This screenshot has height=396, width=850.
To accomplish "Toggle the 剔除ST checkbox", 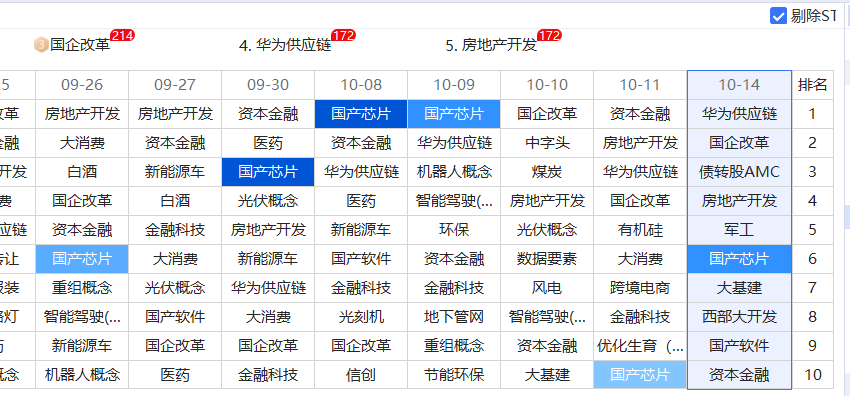I will 778,16.
